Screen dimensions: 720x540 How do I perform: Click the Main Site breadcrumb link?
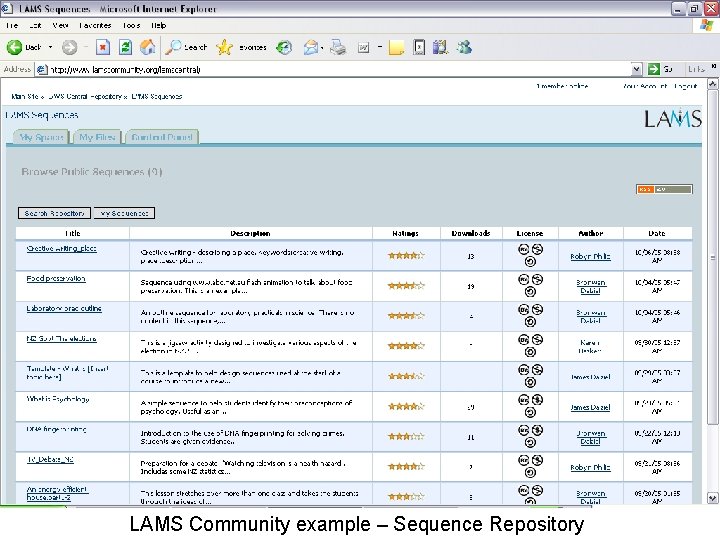(x=25, y=96)
